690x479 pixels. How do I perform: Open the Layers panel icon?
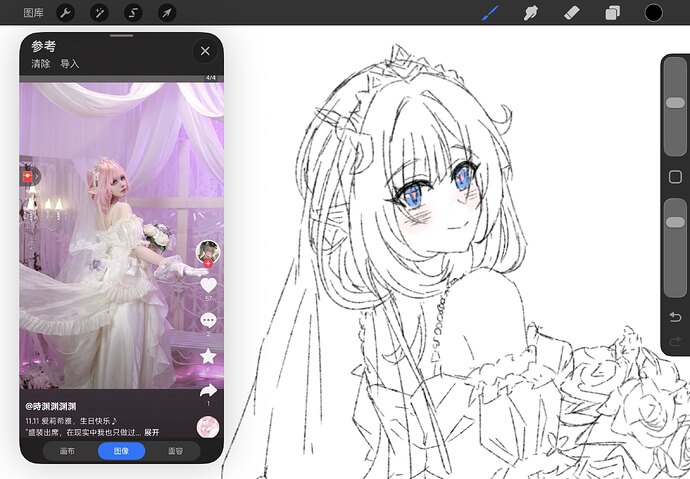tap(613, 12)
